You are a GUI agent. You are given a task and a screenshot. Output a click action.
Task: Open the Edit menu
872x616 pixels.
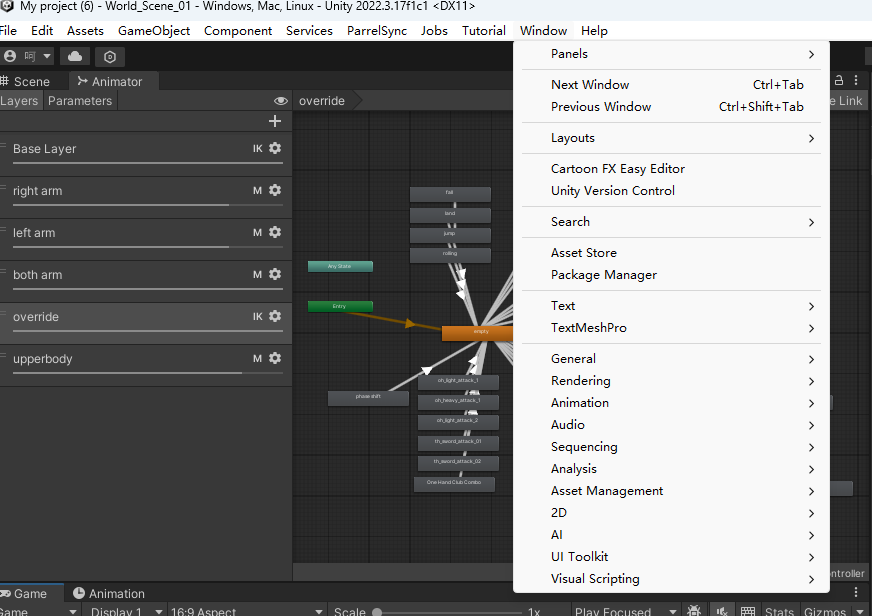[x=42, y=31]
